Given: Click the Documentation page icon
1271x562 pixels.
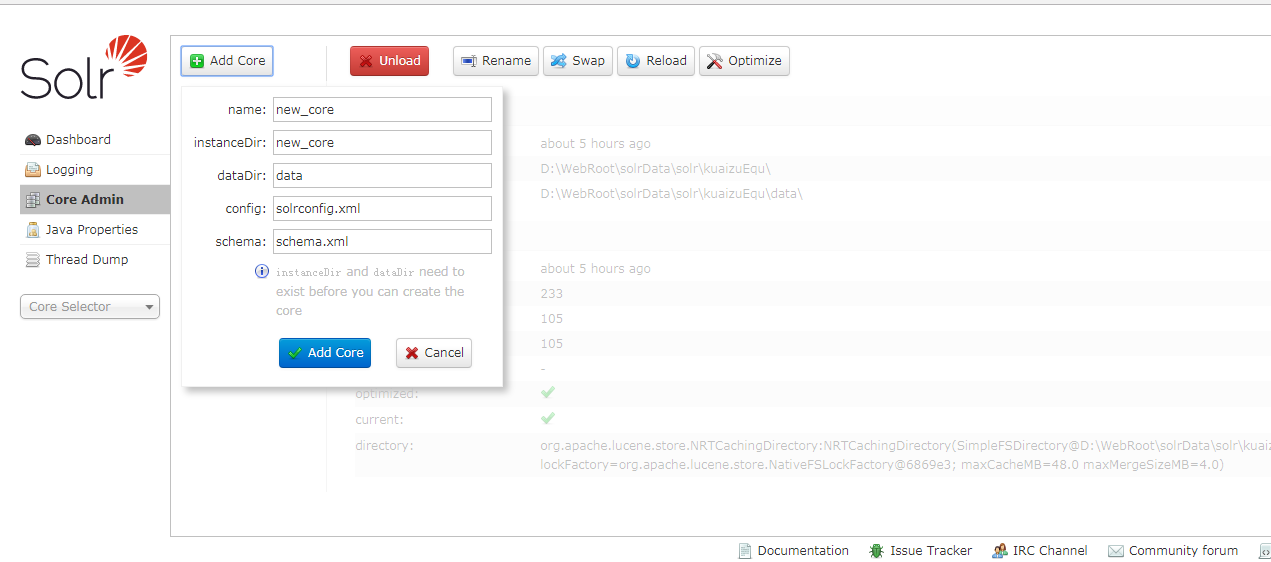Looking at the screenshot, I should (x=745, y=551).
